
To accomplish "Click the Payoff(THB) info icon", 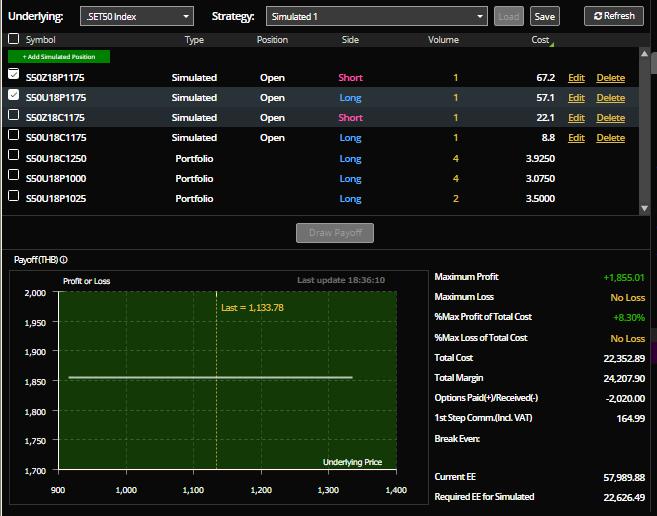I will coord(64,260).
